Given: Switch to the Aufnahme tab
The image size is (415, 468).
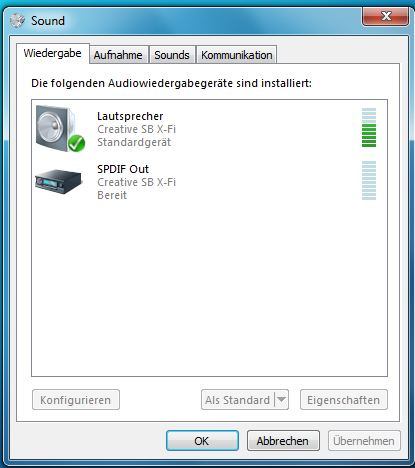Looking at the screenshot, I should point(118,55).
